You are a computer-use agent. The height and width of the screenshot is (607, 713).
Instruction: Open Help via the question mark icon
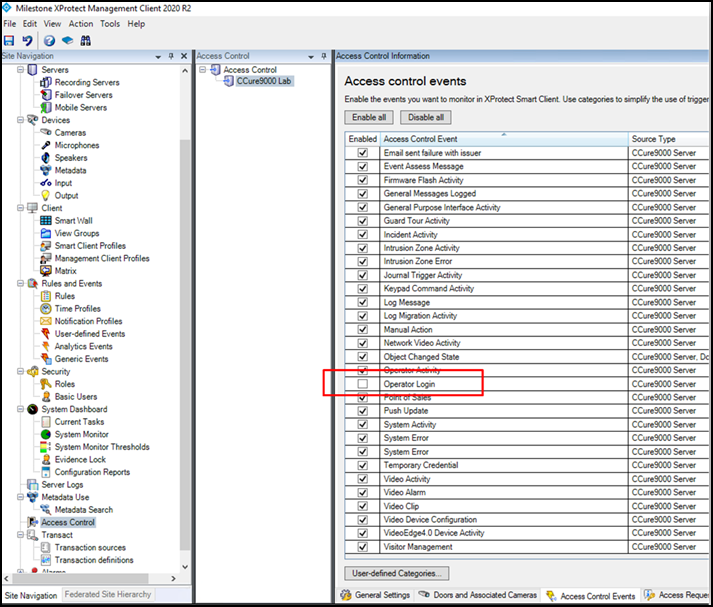[x=49, y=40]
